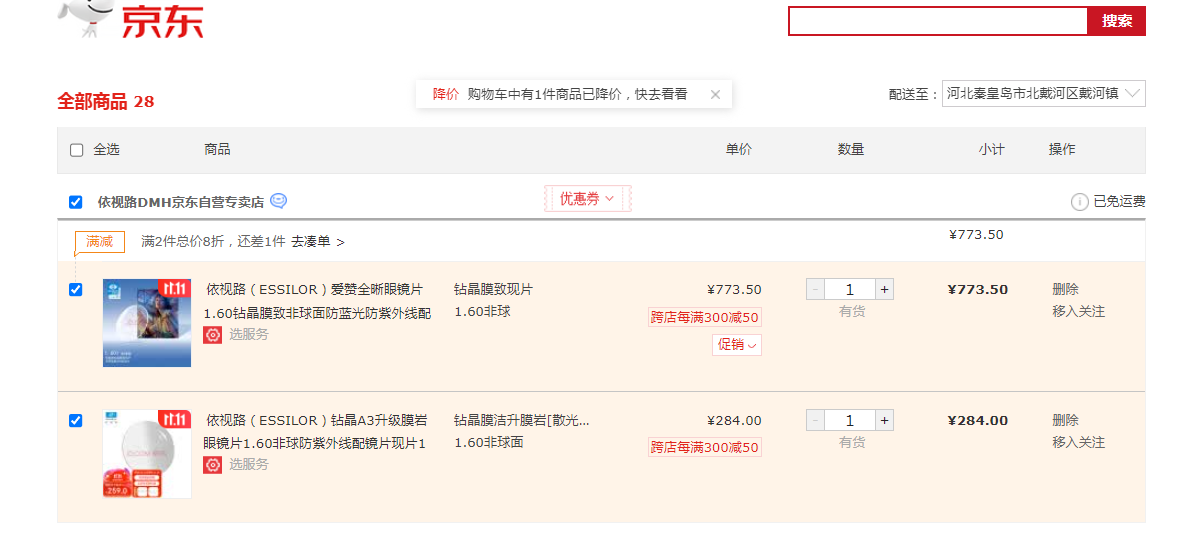Click the quantity field for 钻晶A3 lens
The height and width of the screenshot is (538, 1186).
click(x=850, y=420)
